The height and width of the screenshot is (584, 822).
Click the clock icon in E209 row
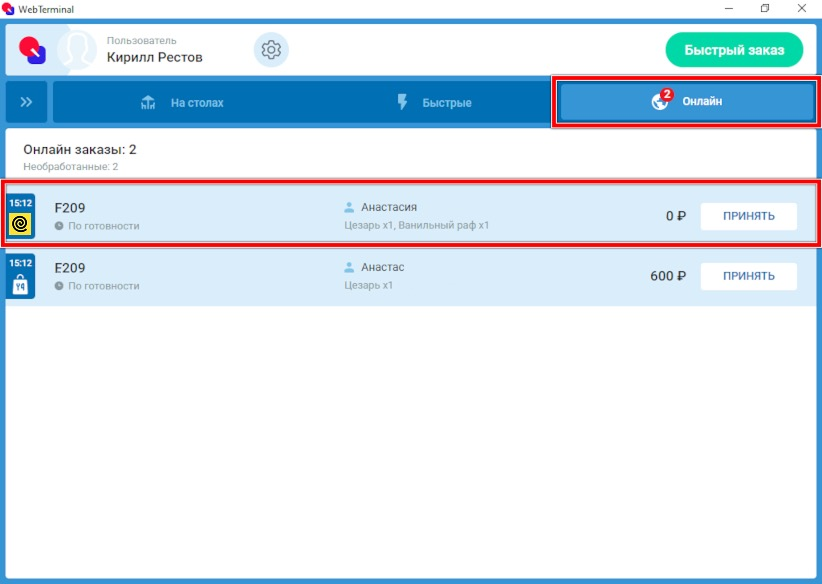(59, 286)
